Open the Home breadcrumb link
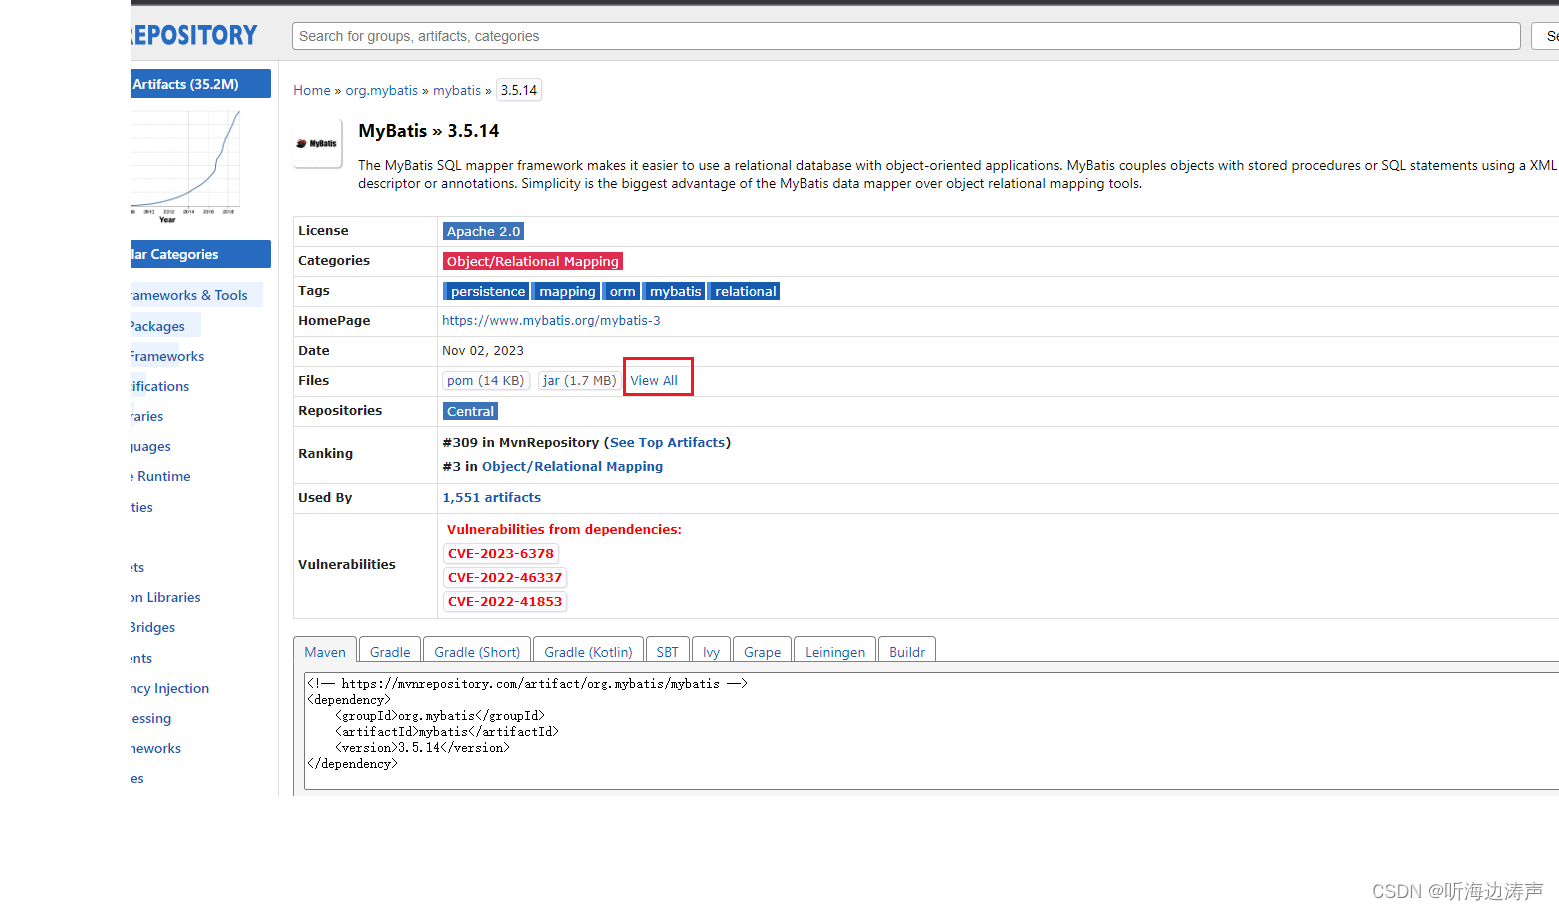The width and height of the screenshot is (1559, 910). point(312,90)
